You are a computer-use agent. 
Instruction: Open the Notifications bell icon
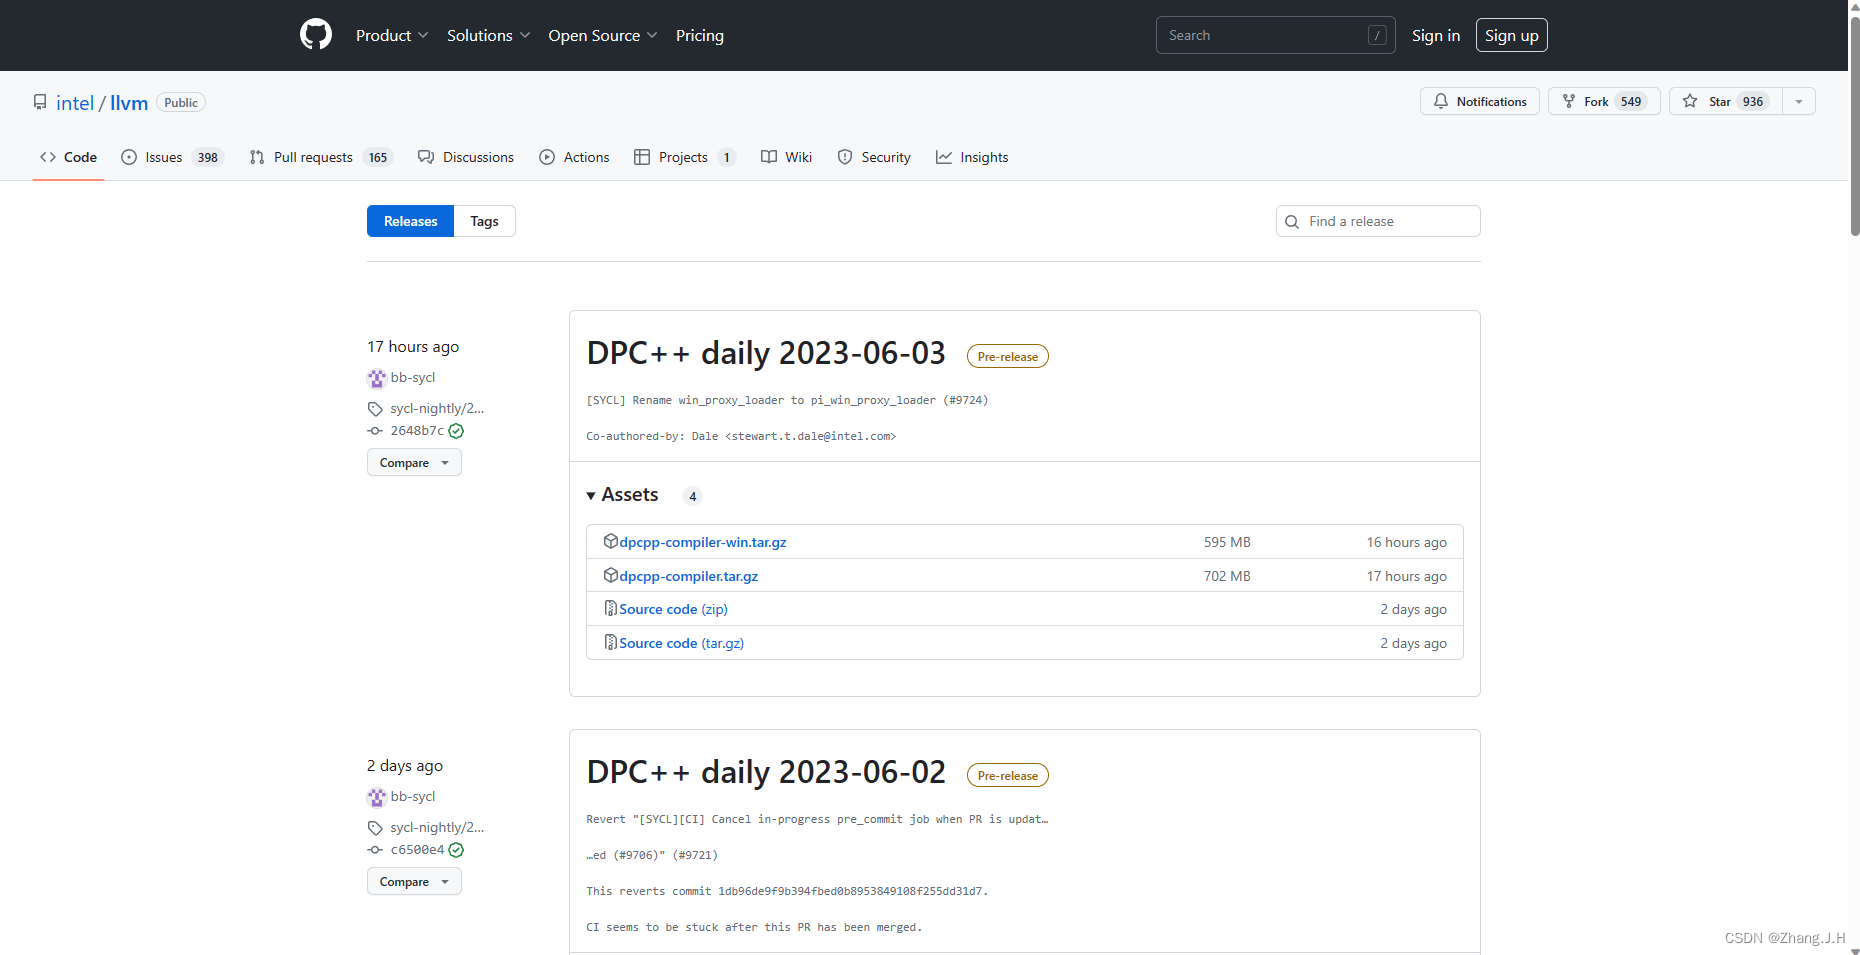(1441, 101)
